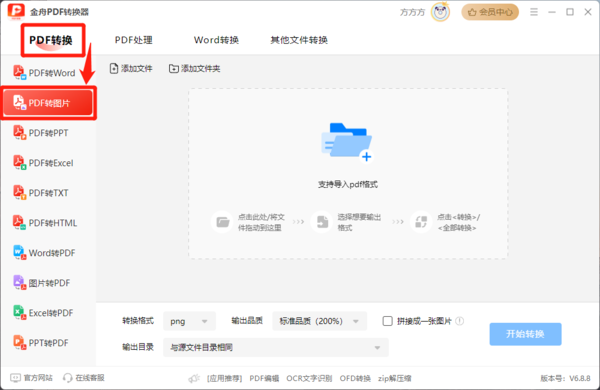Open the 输出品质 标准品质 dropdown
Screen dimensions: 600x390
coord(320,321)
